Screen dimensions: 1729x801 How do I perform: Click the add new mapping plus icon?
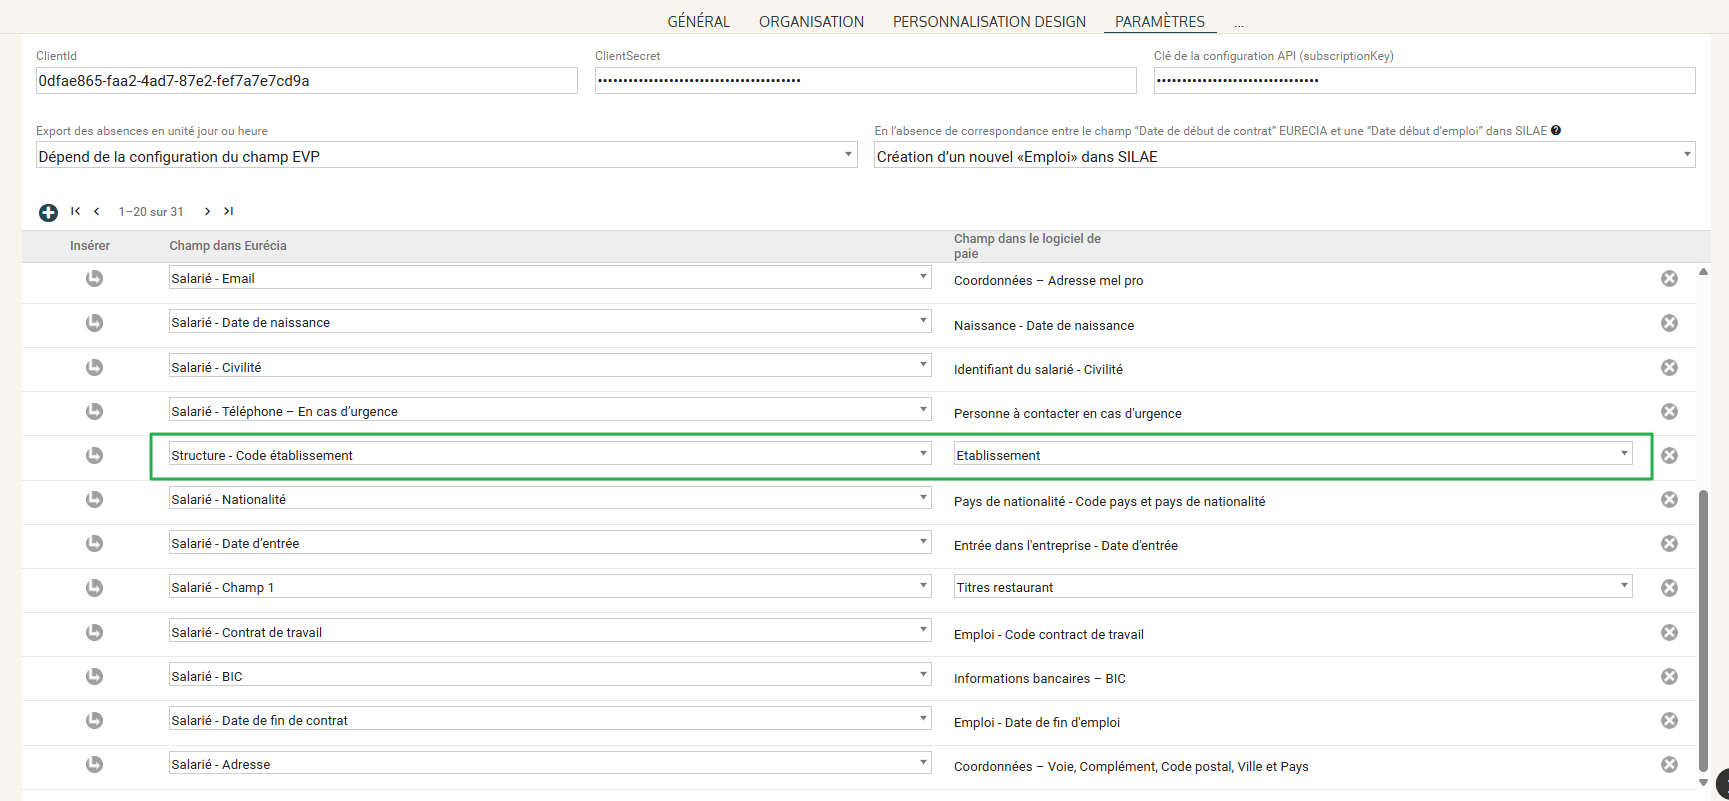tap(48, 212)
